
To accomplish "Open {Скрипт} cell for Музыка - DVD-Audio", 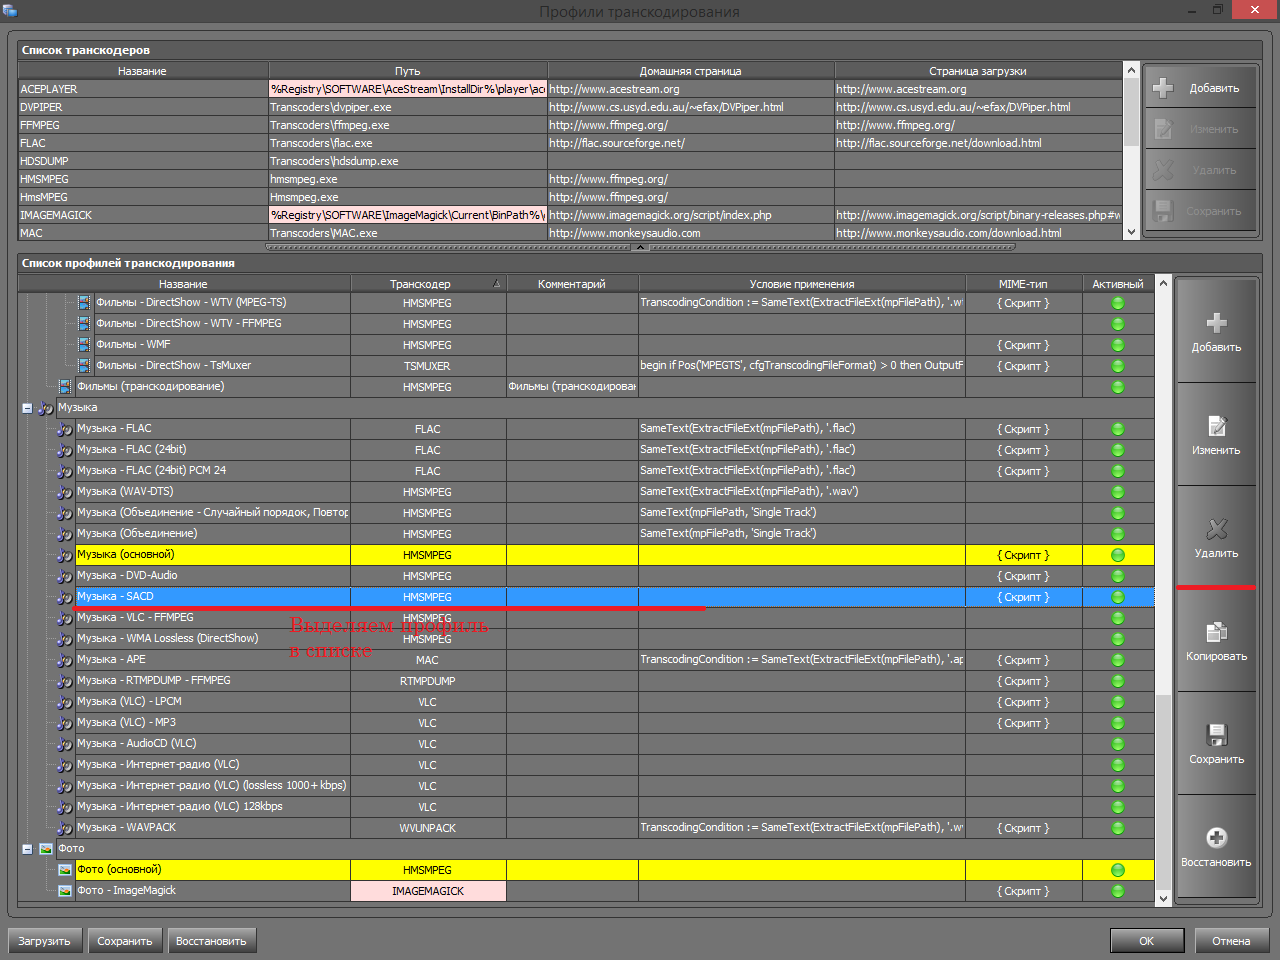I will (1023, 576).
